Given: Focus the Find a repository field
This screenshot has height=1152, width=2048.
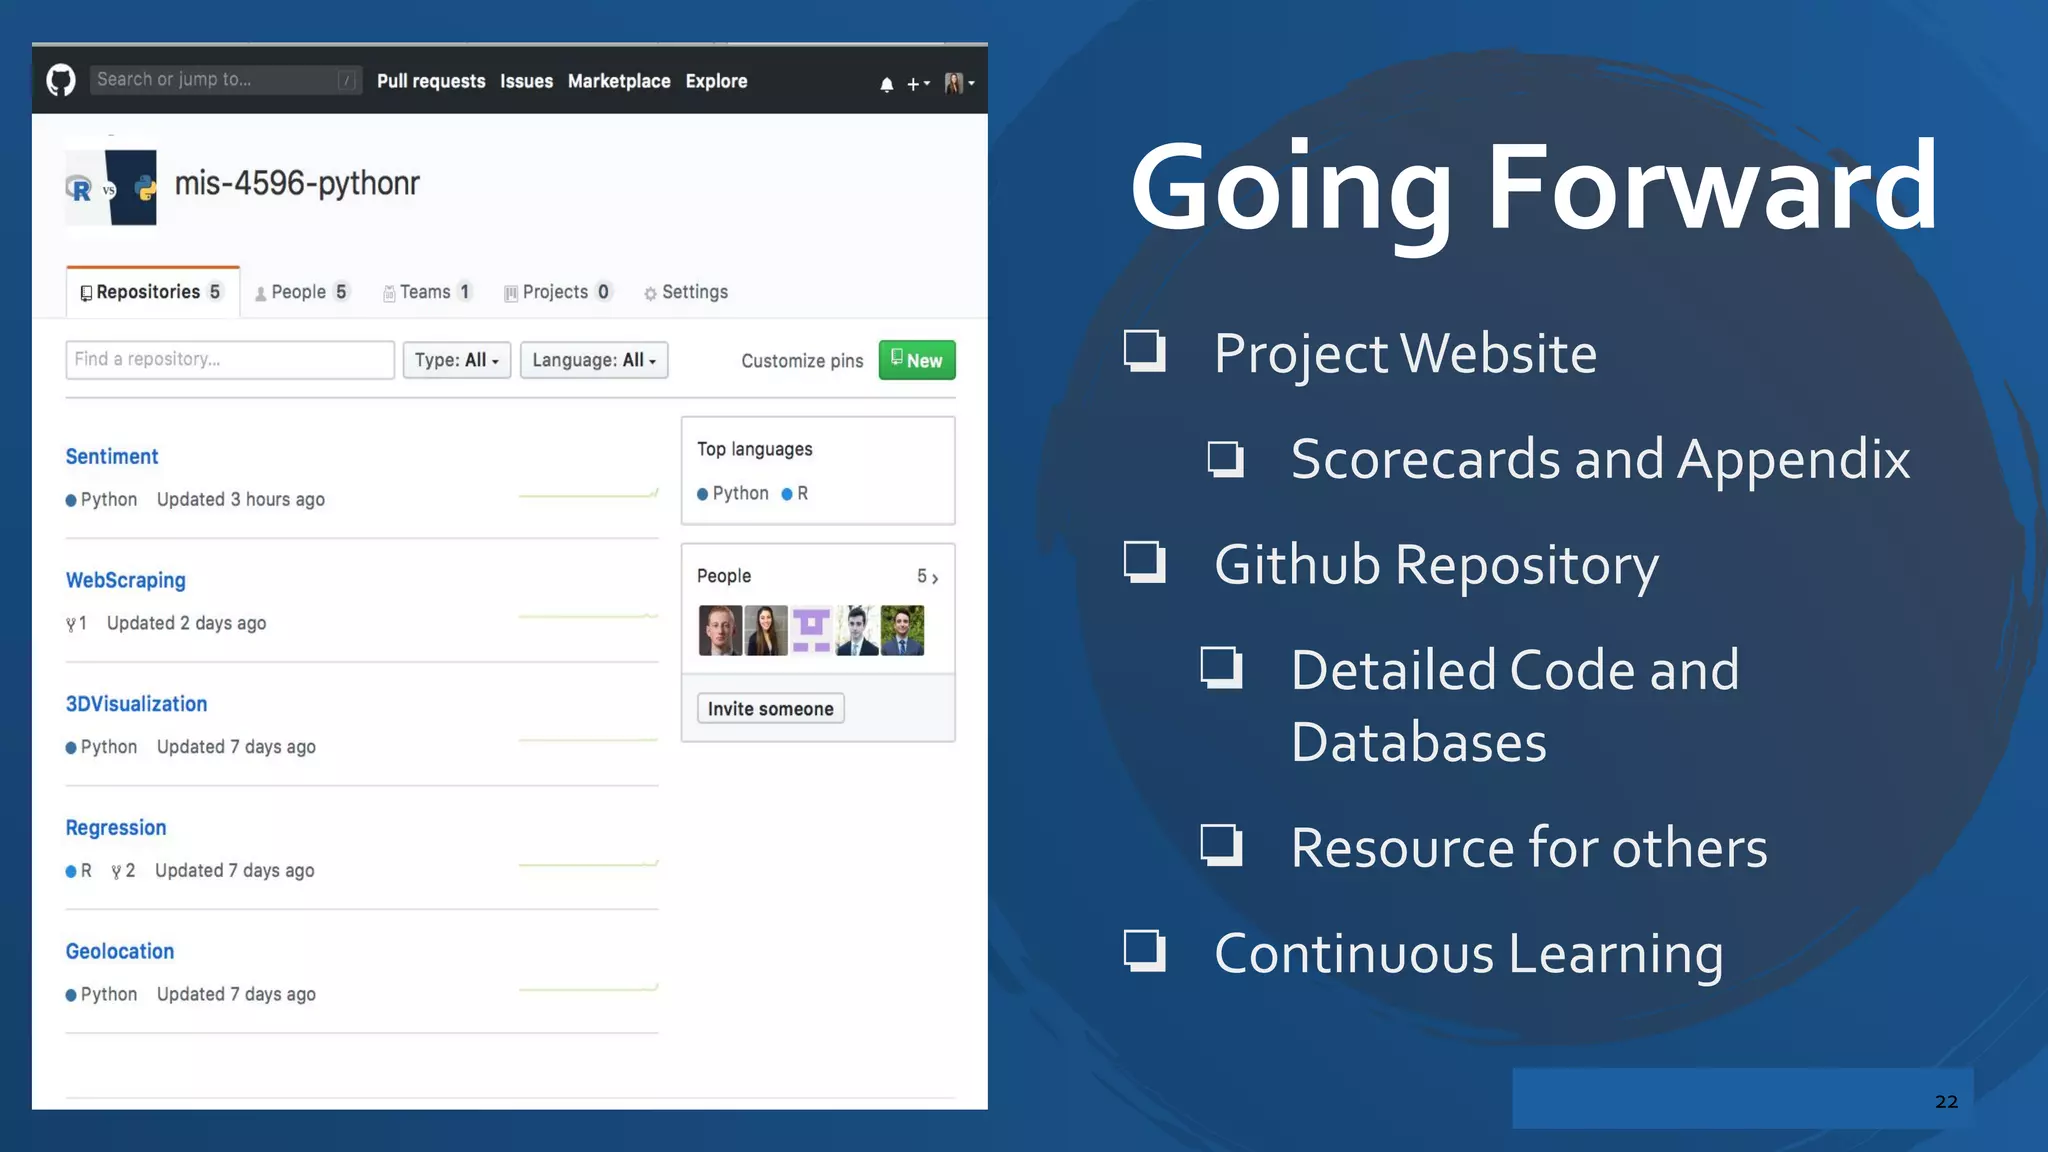Looking at the screenshot, I should click(230, 360).
